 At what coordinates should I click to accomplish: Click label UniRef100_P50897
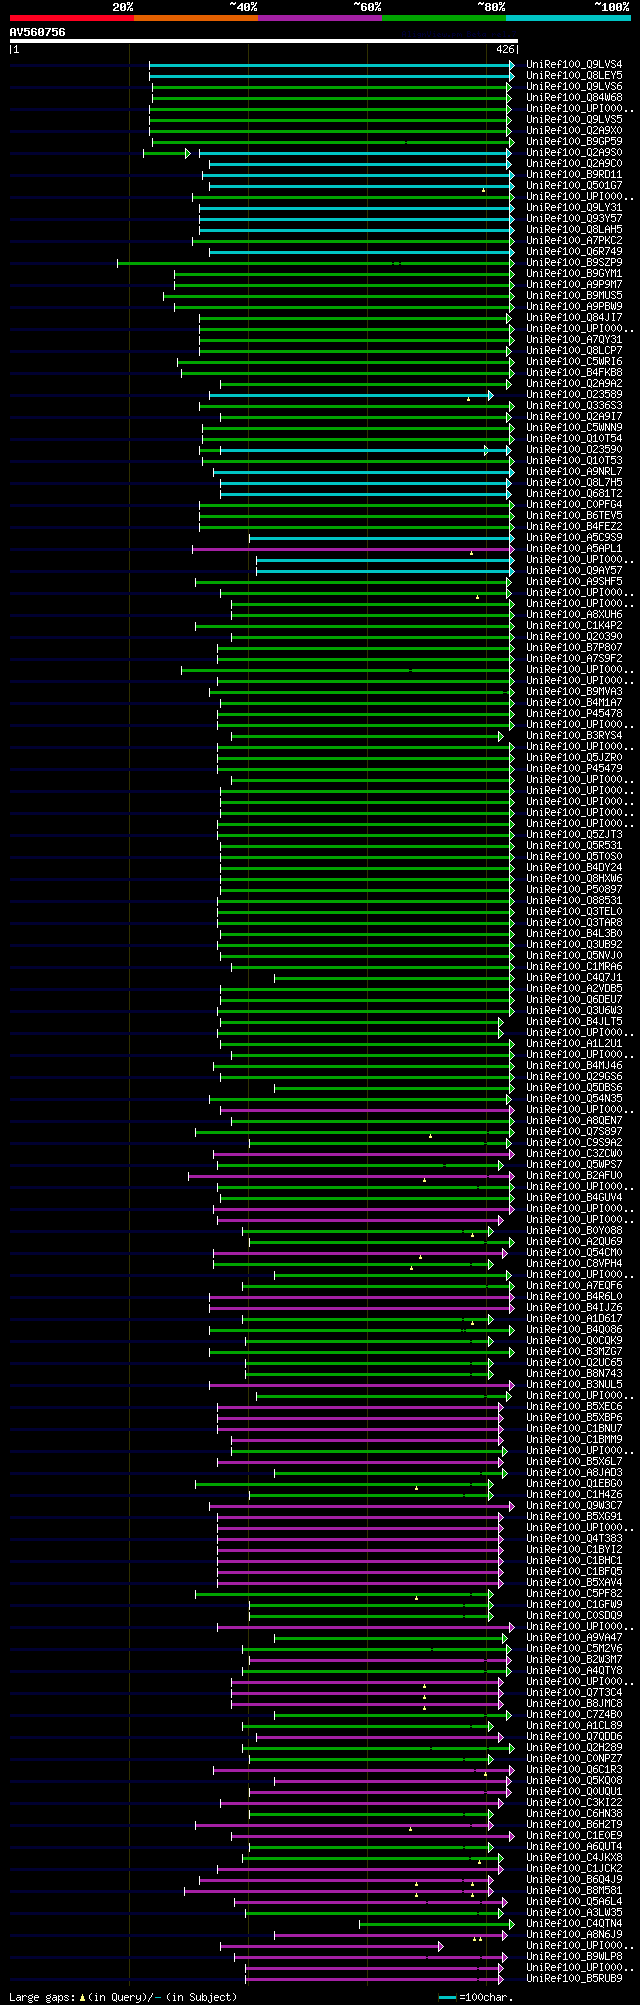tap(574, 890)
